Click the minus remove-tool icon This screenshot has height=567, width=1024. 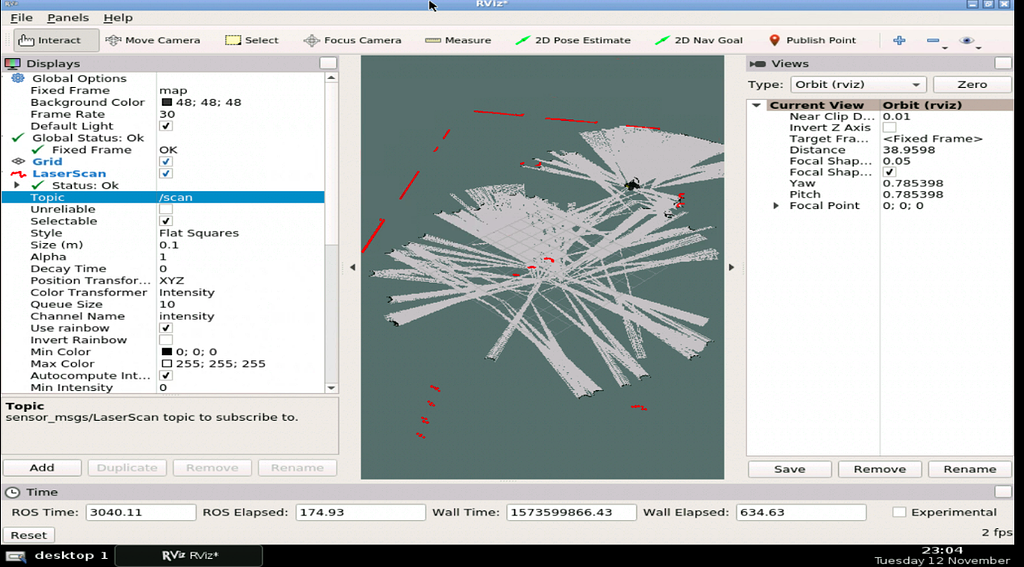click(x=933, y=40)
